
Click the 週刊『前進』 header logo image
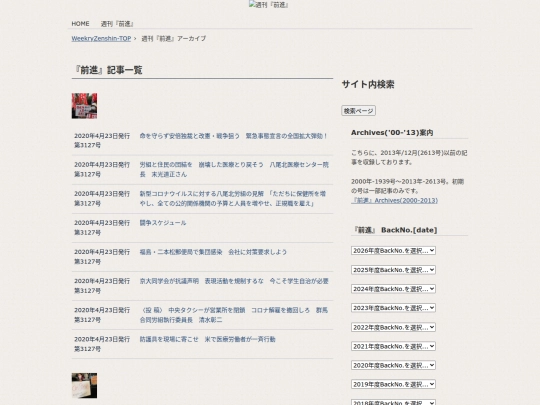[x=269, y=5]
